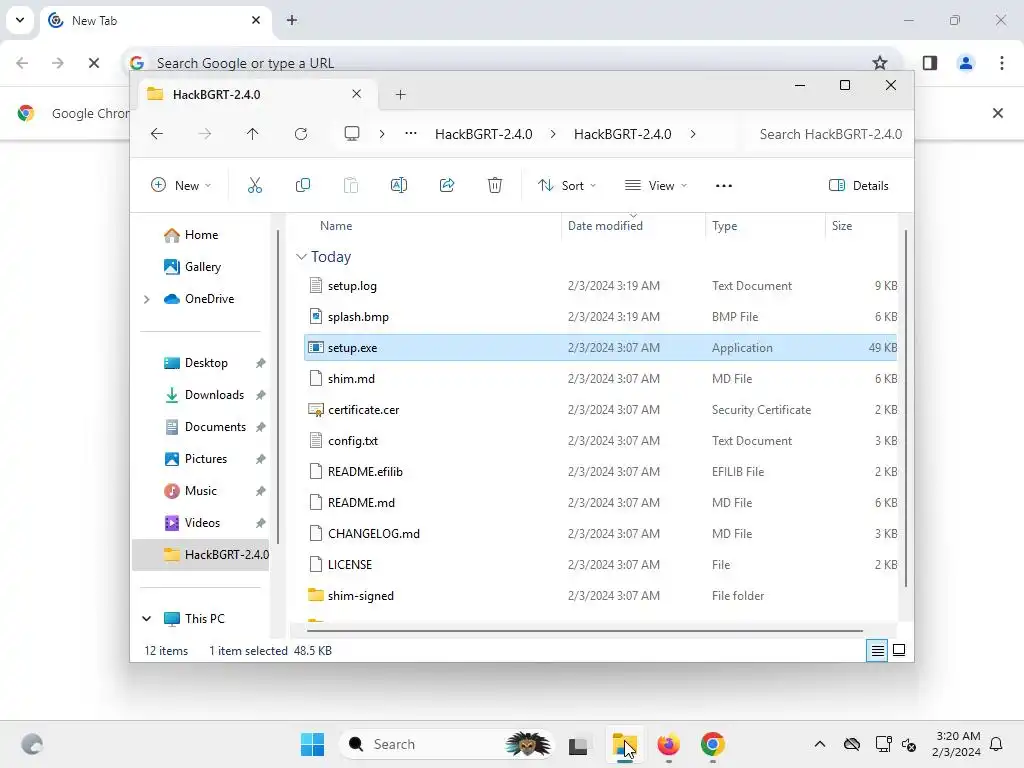Image resolution: width=1024 pixels, height=768 pixels.
Task: Click the Search HackBGRT-2.4.0 box
Action: tap(829, 134)
